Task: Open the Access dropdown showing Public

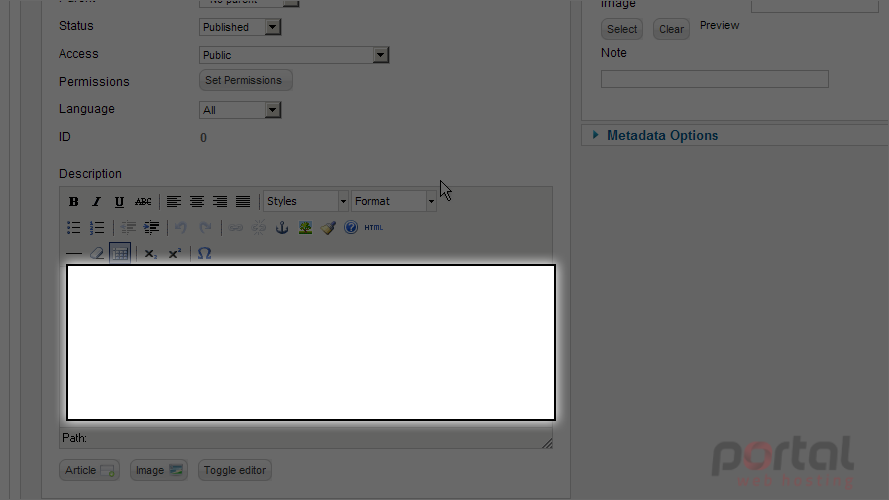Action: pyautogui.click(x=294, y=55)
